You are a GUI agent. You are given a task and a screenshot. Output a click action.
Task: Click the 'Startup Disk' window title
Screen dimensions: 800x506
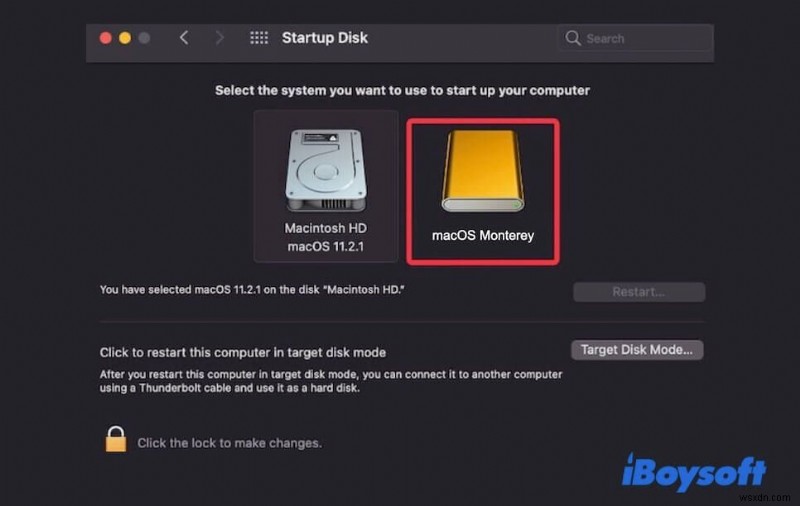[x=325, y=38]
